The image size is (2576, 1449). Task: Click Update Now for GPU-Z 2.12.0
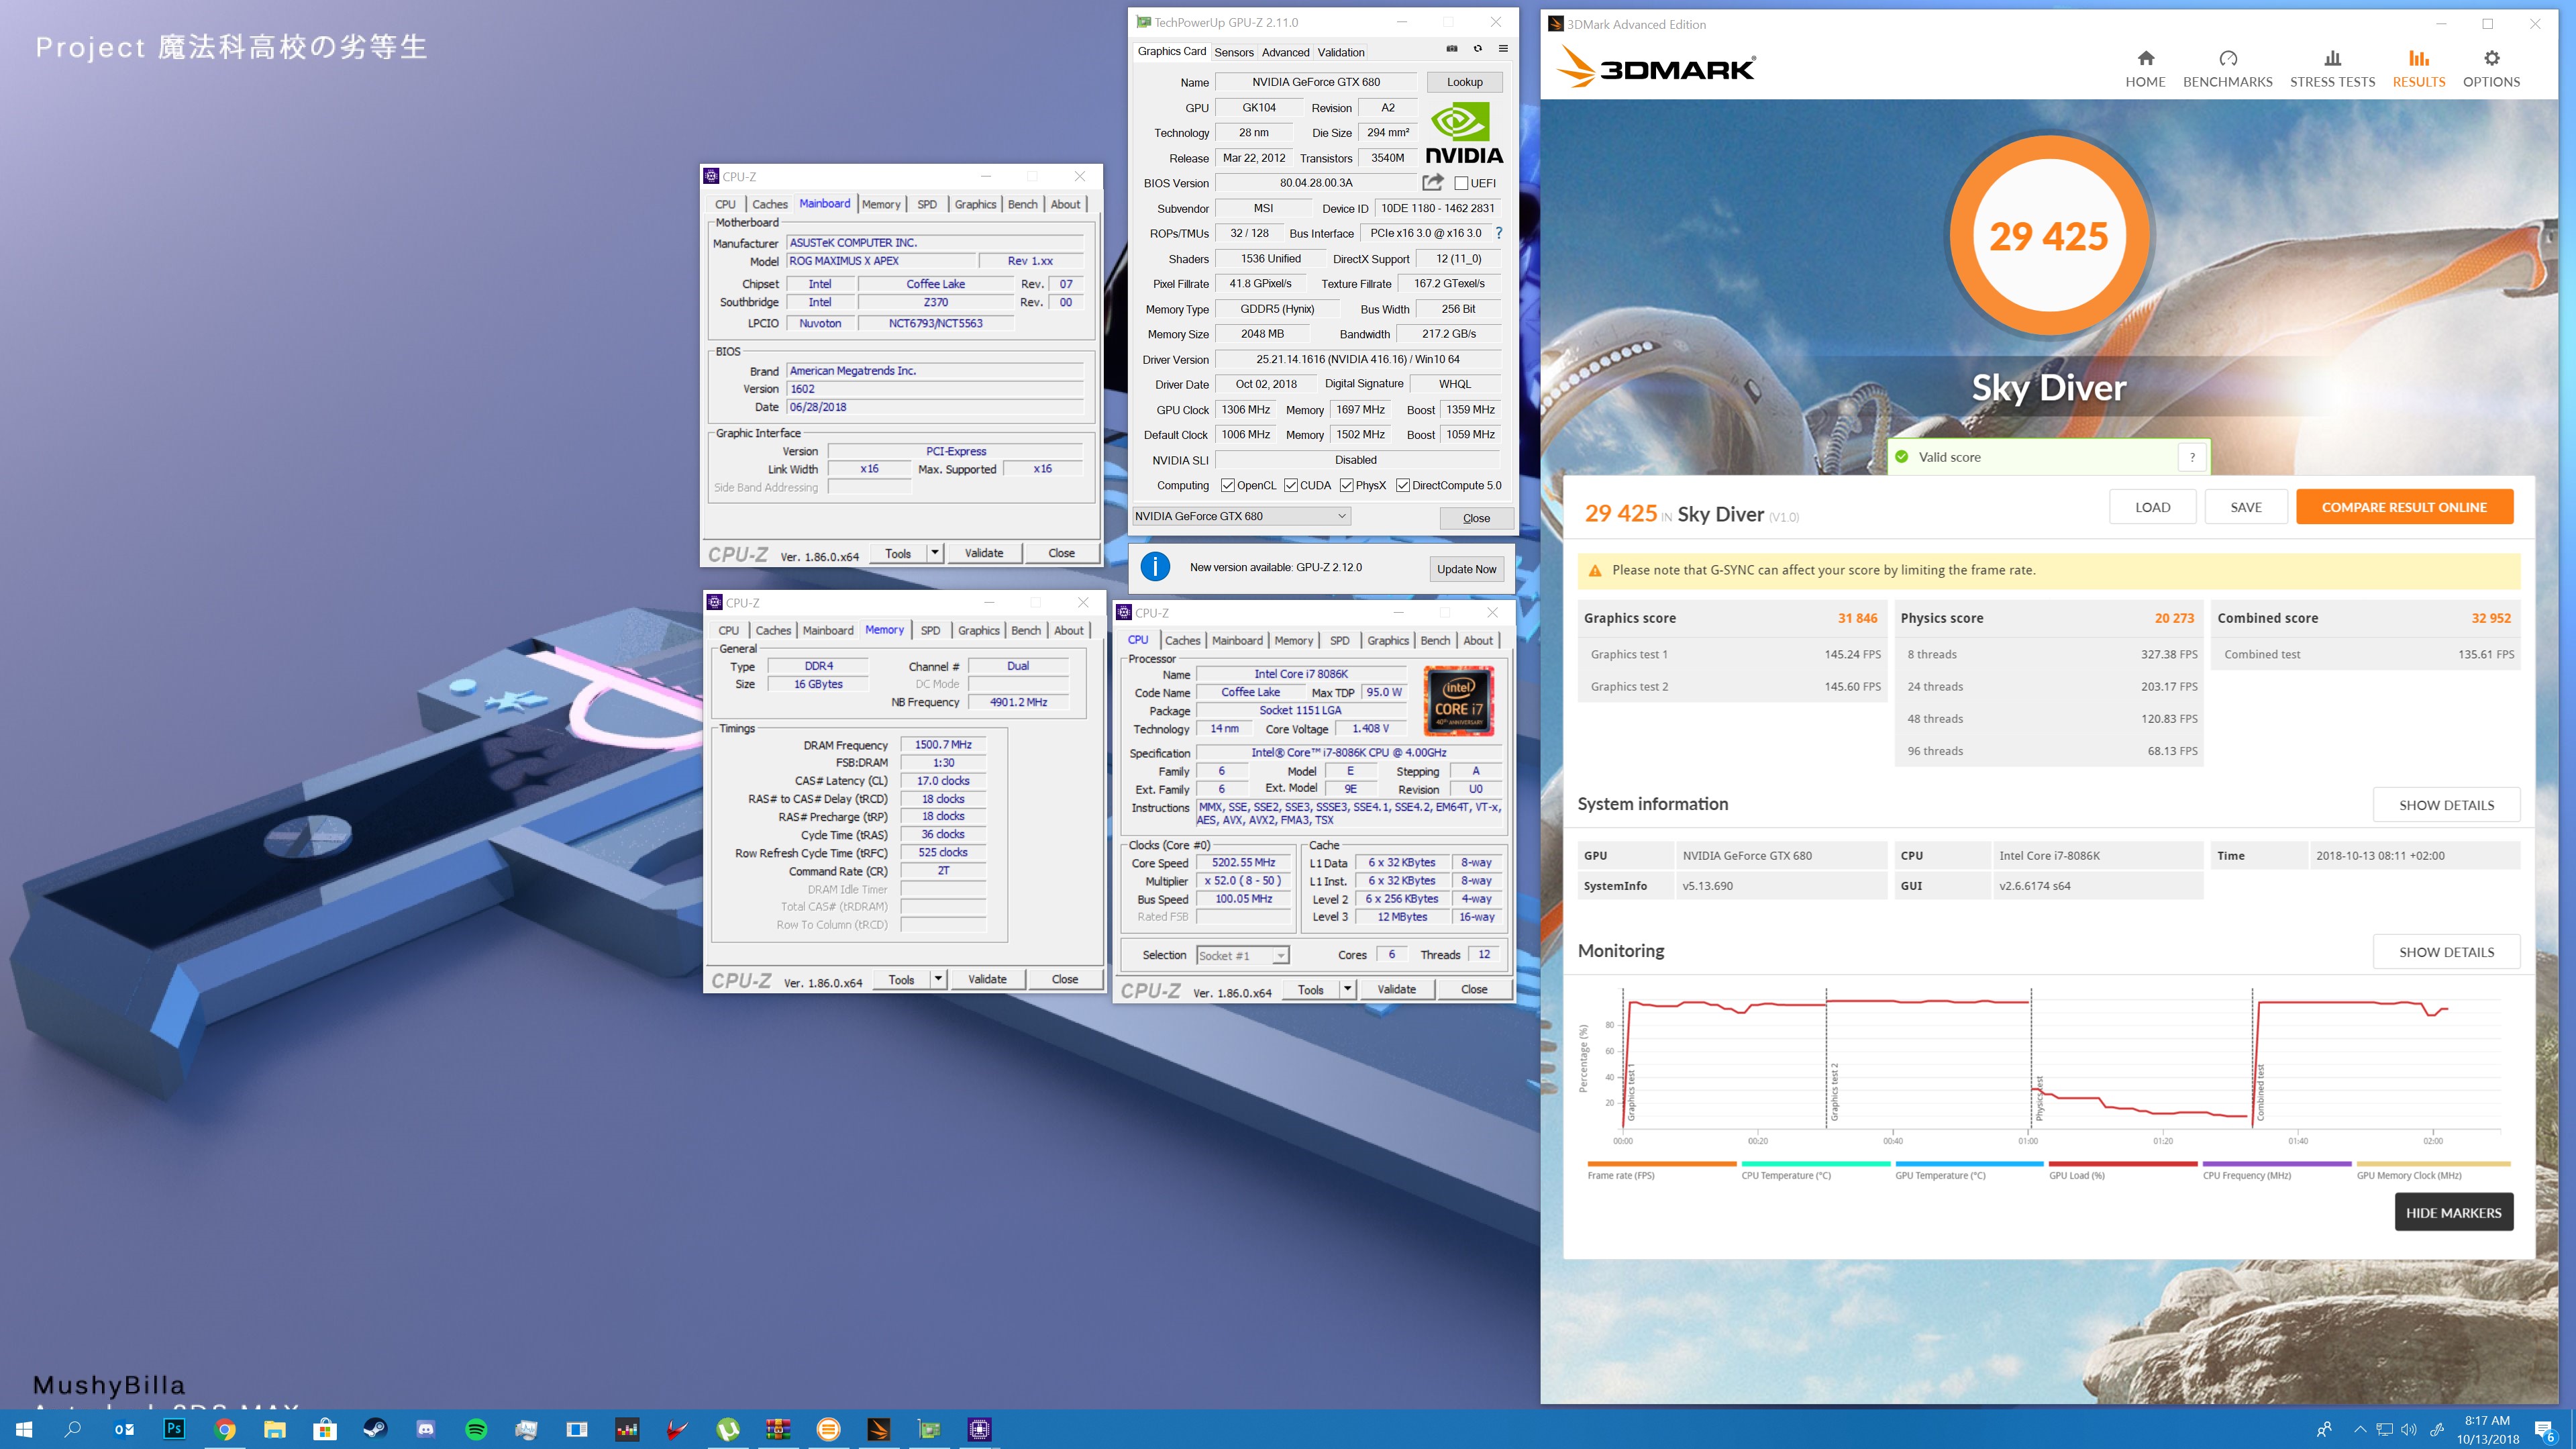click(x=1466, y=569)
